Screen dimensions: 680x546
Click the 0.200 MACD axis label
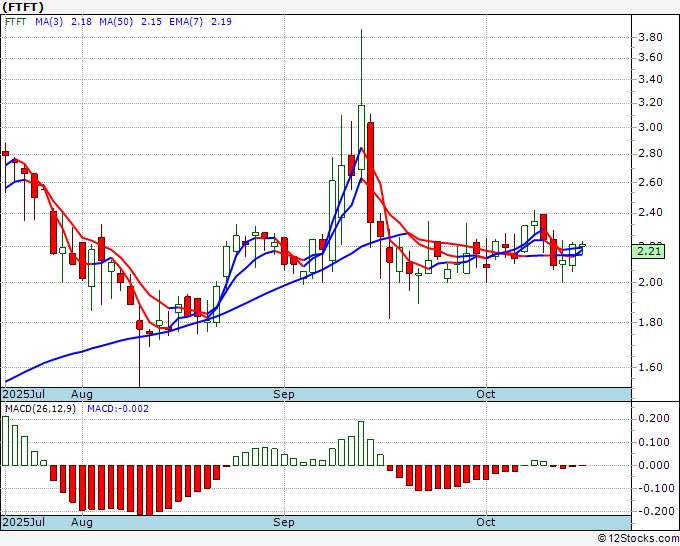pos(652,418)
